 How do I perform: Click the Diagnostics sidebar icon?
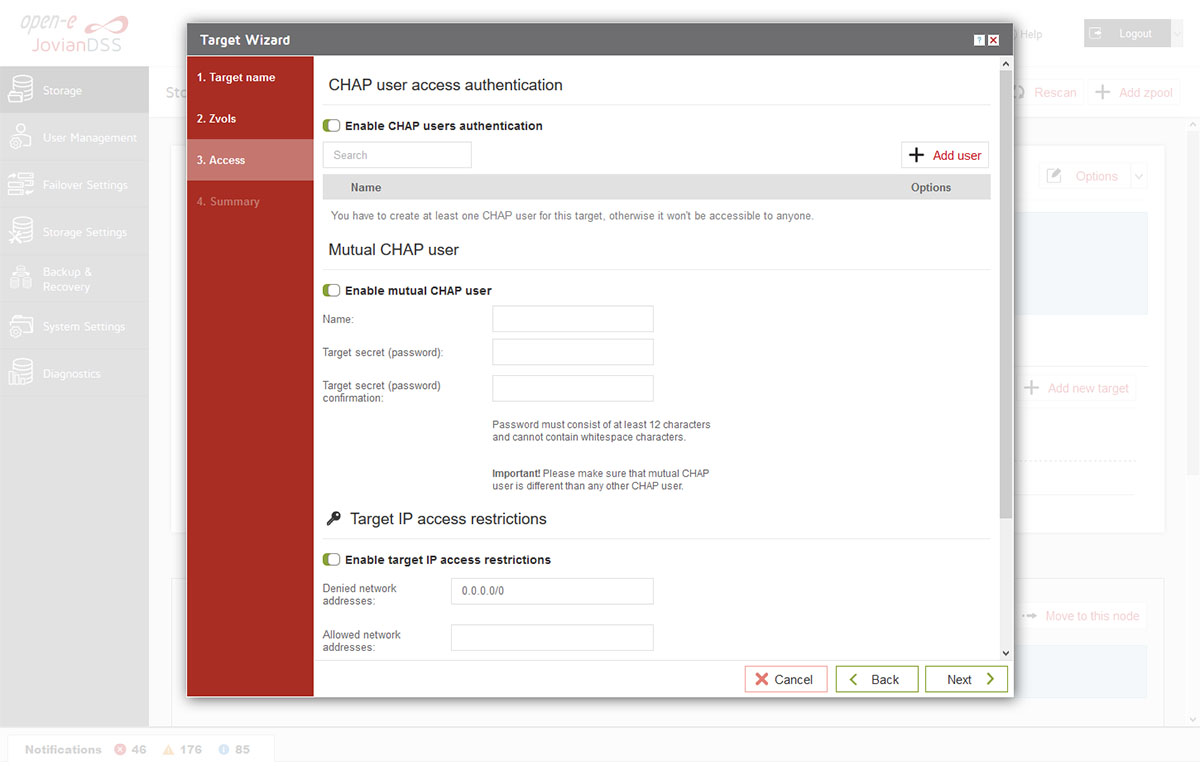click(x=20, y=373)
